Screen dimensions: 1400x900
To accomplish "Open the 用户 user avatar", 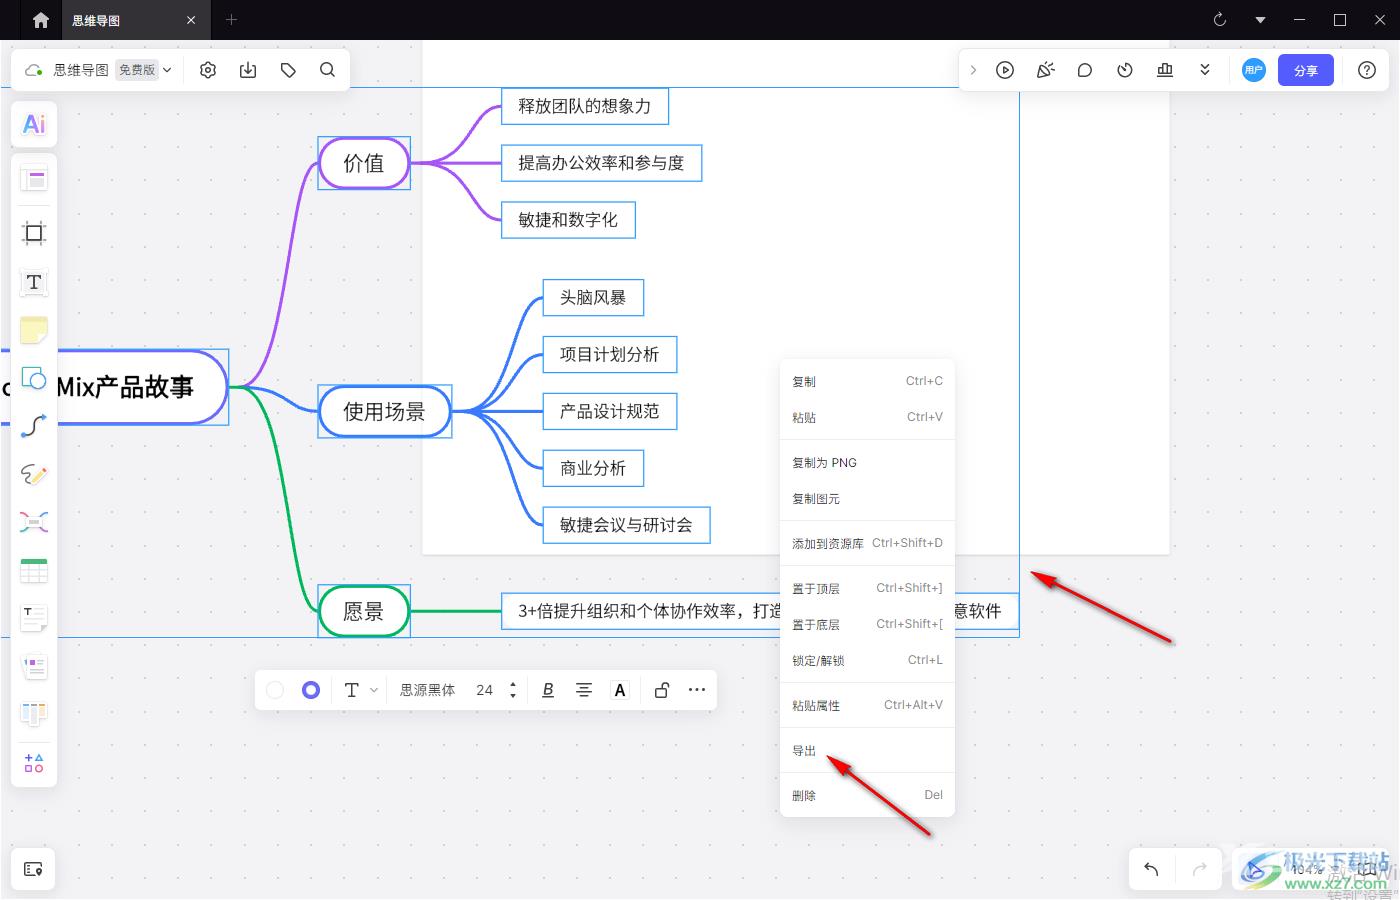I will 1254,70.
